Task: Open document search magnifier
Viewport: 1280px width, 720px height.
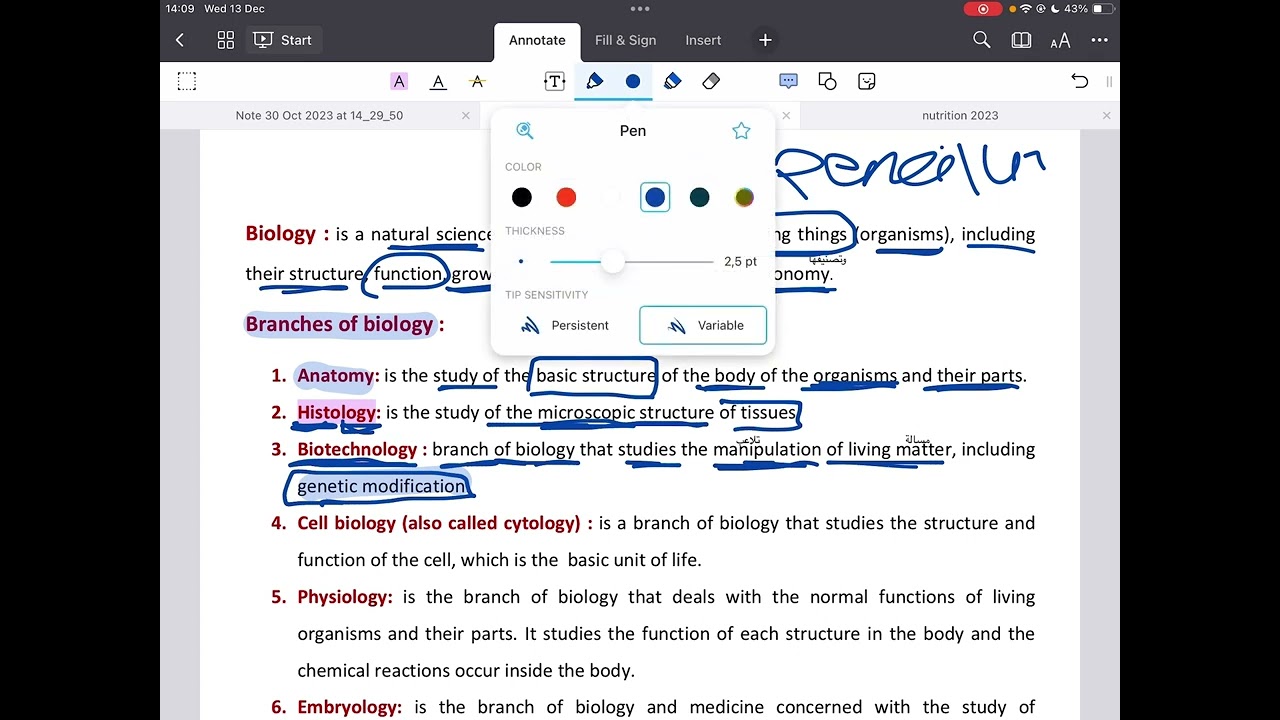Action: pos(982,40)
